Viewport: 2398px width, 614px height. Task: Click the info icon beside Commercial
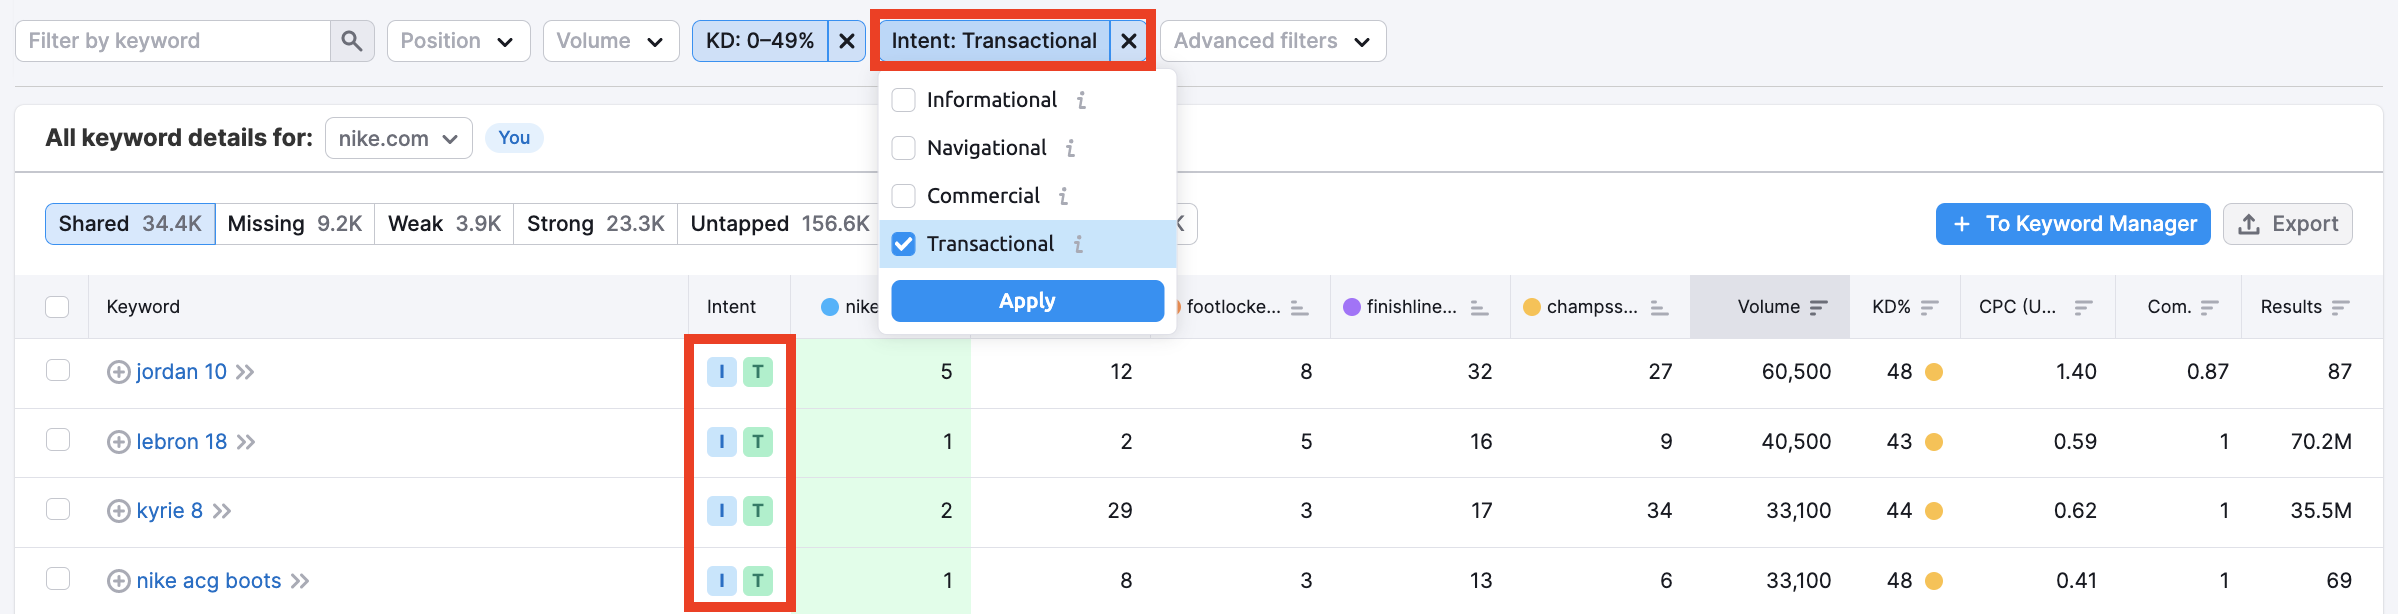point(1063,196)
